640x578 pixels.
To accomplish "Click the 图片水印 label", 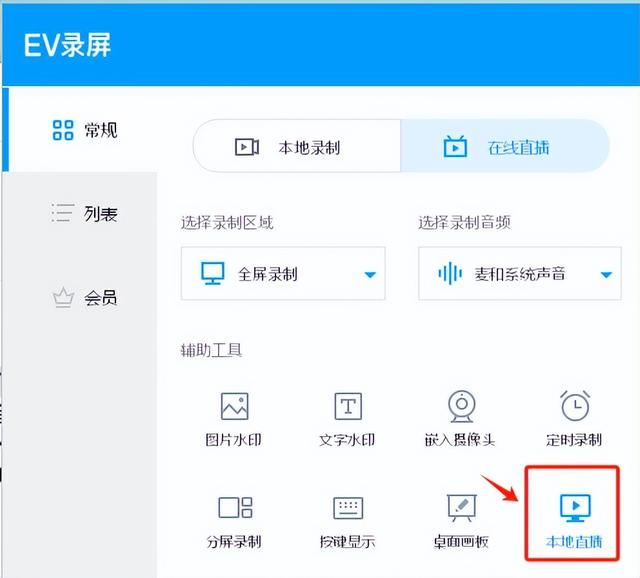I will (x=233, y=440).
